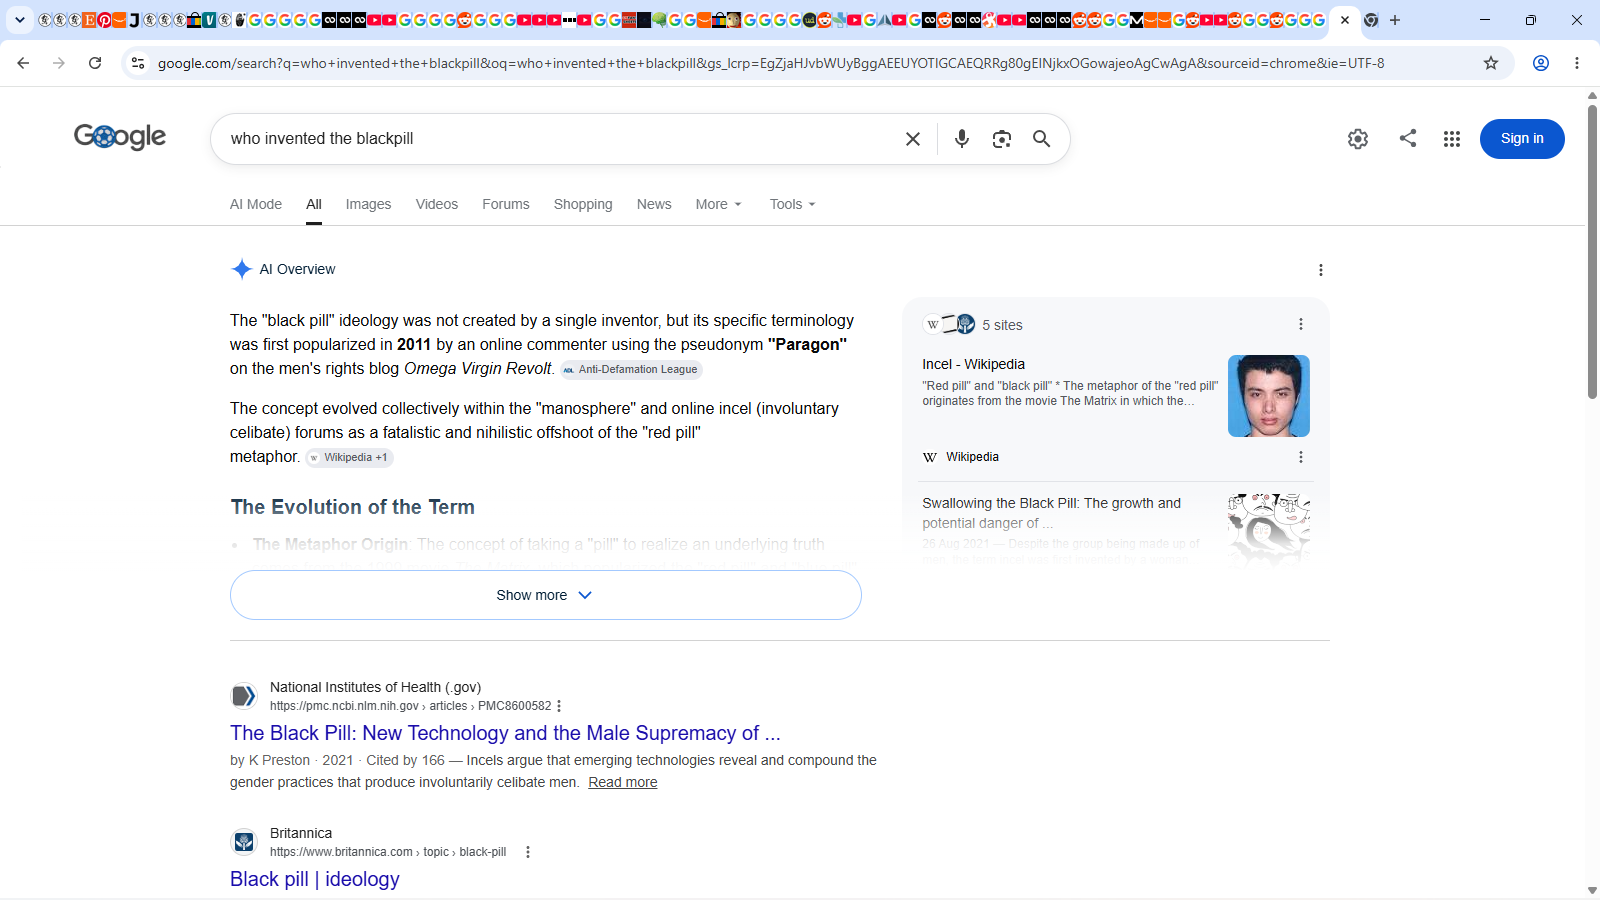Open the Britannica 'Black pill | ideology' result

click(315, 879)
